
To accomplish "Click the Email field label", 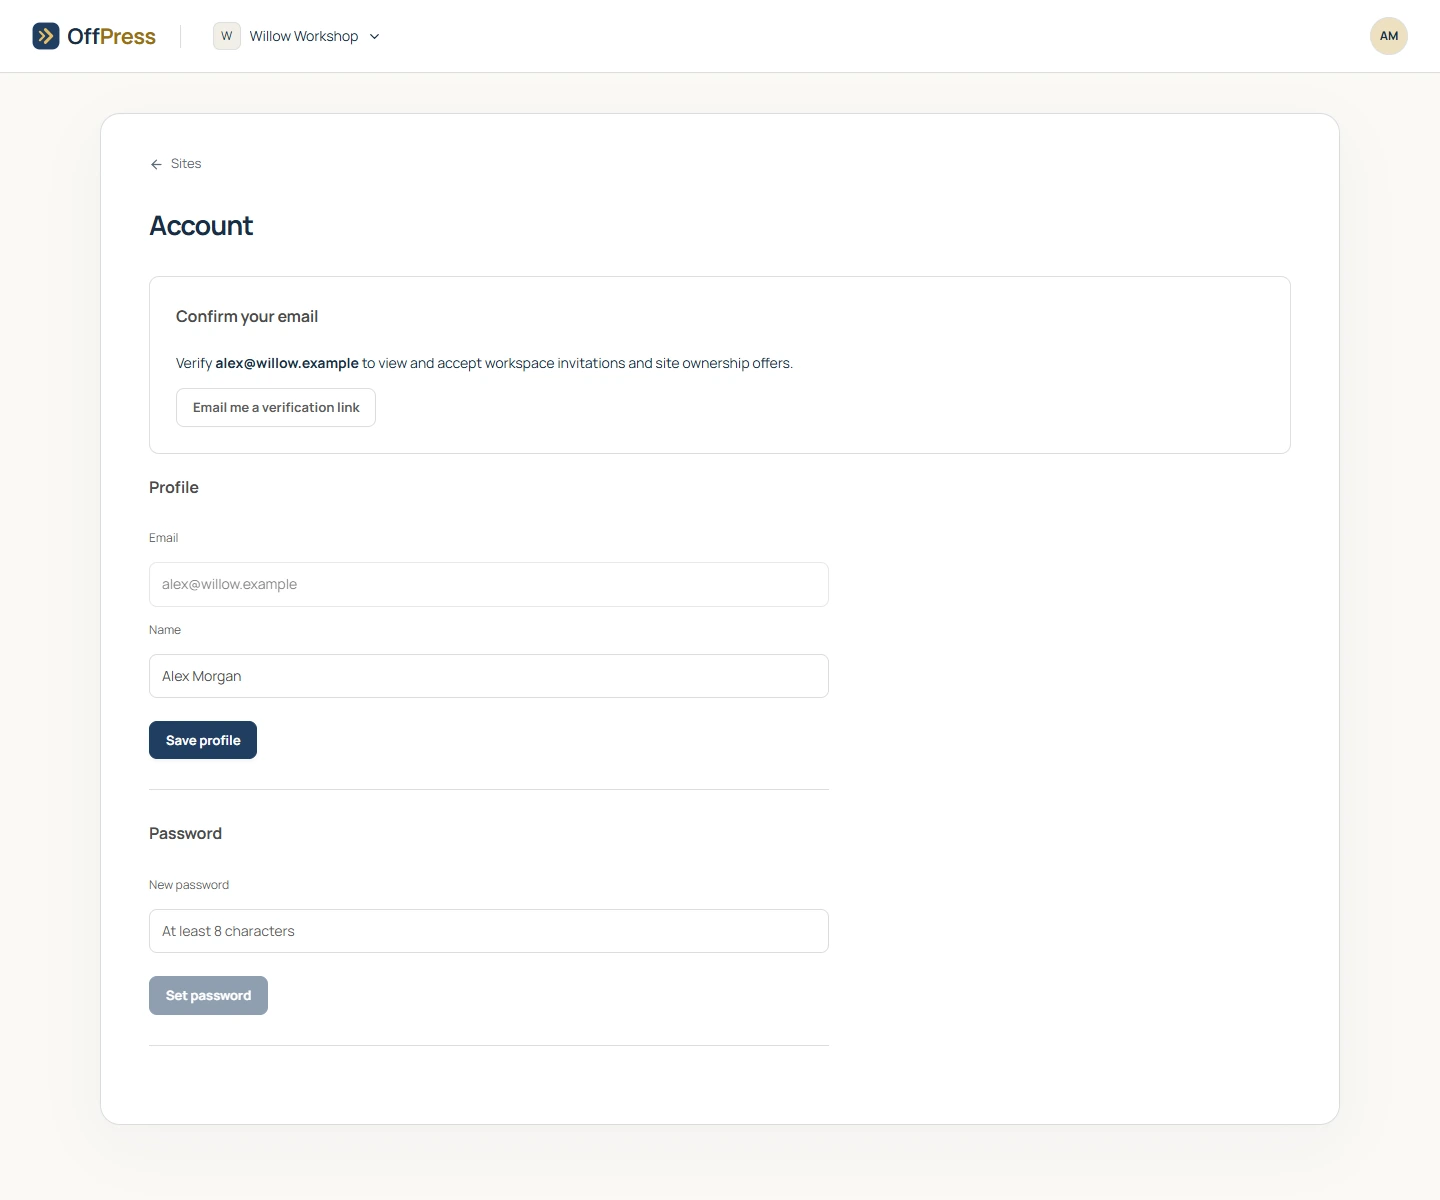I will [x=164, y=538].
